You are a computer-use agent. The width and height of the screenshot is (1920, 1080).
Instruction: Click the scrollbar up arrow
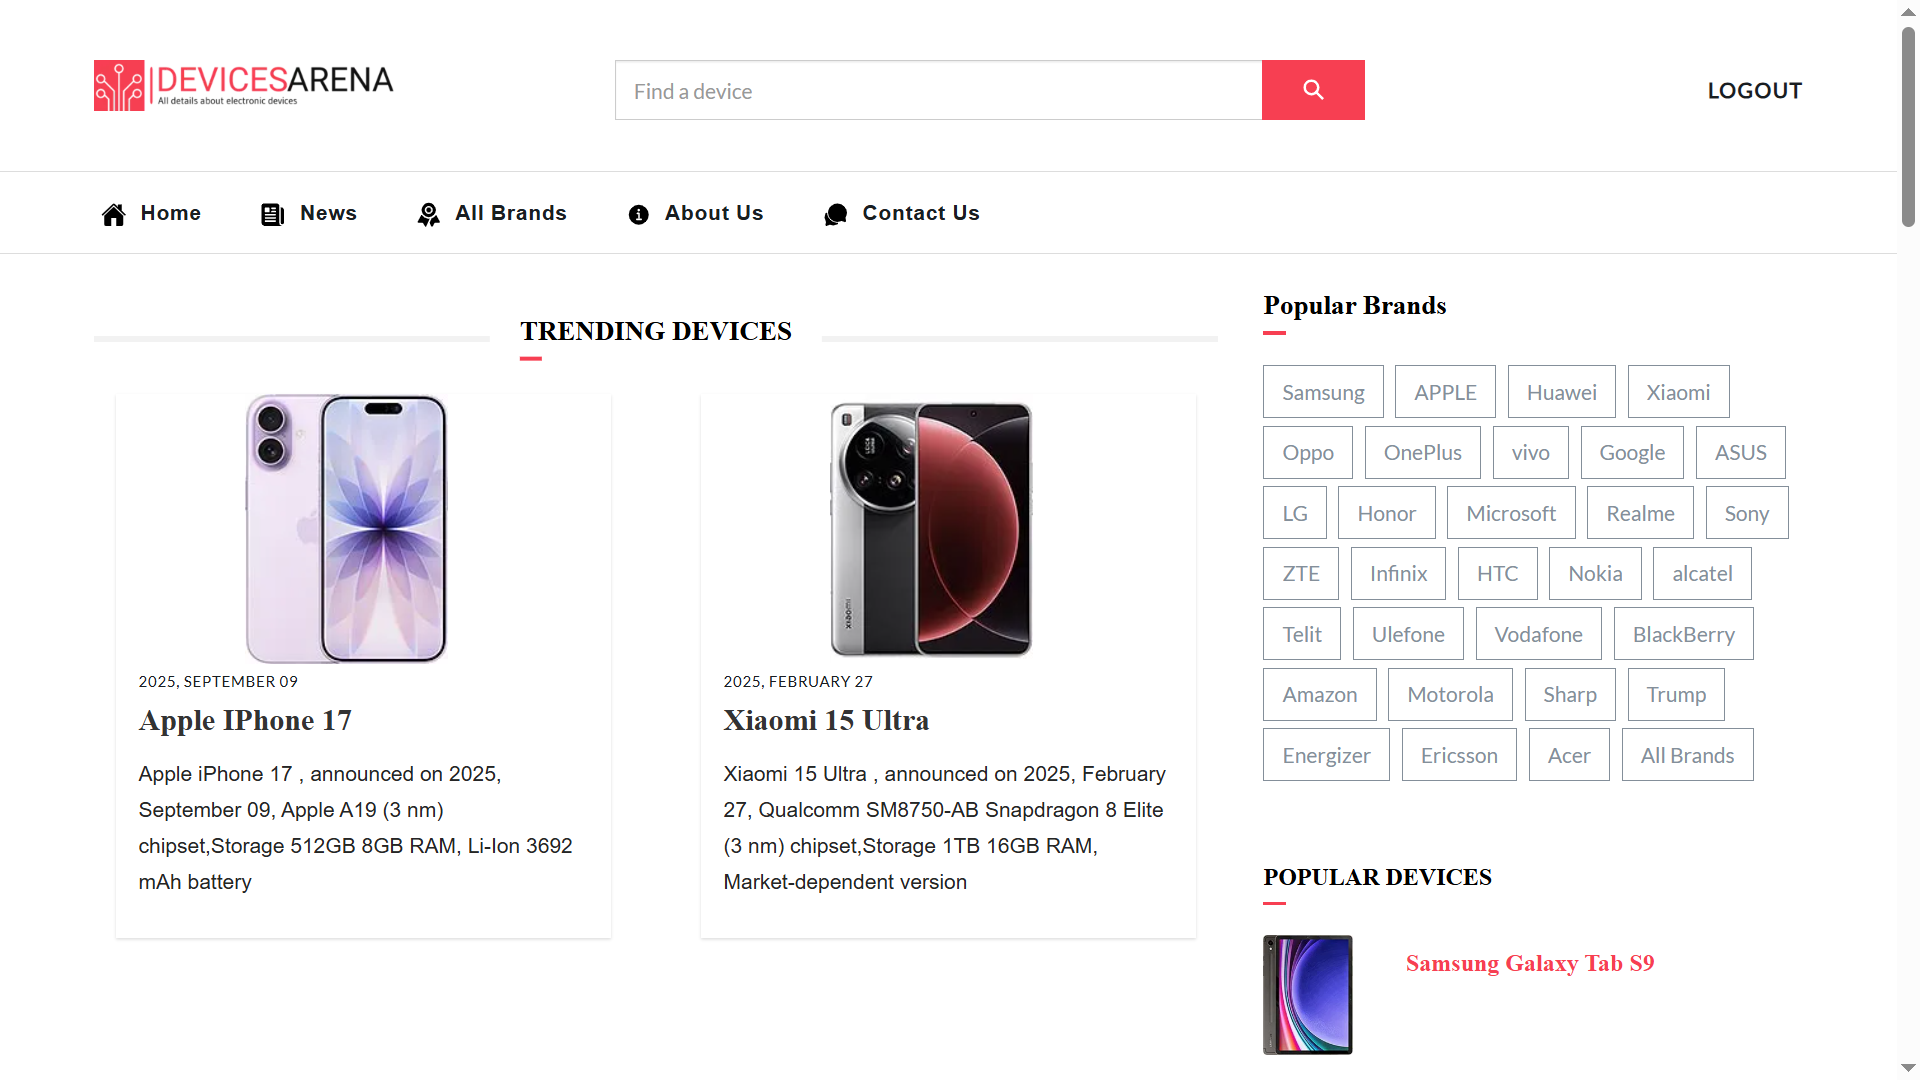point(1907,11)
